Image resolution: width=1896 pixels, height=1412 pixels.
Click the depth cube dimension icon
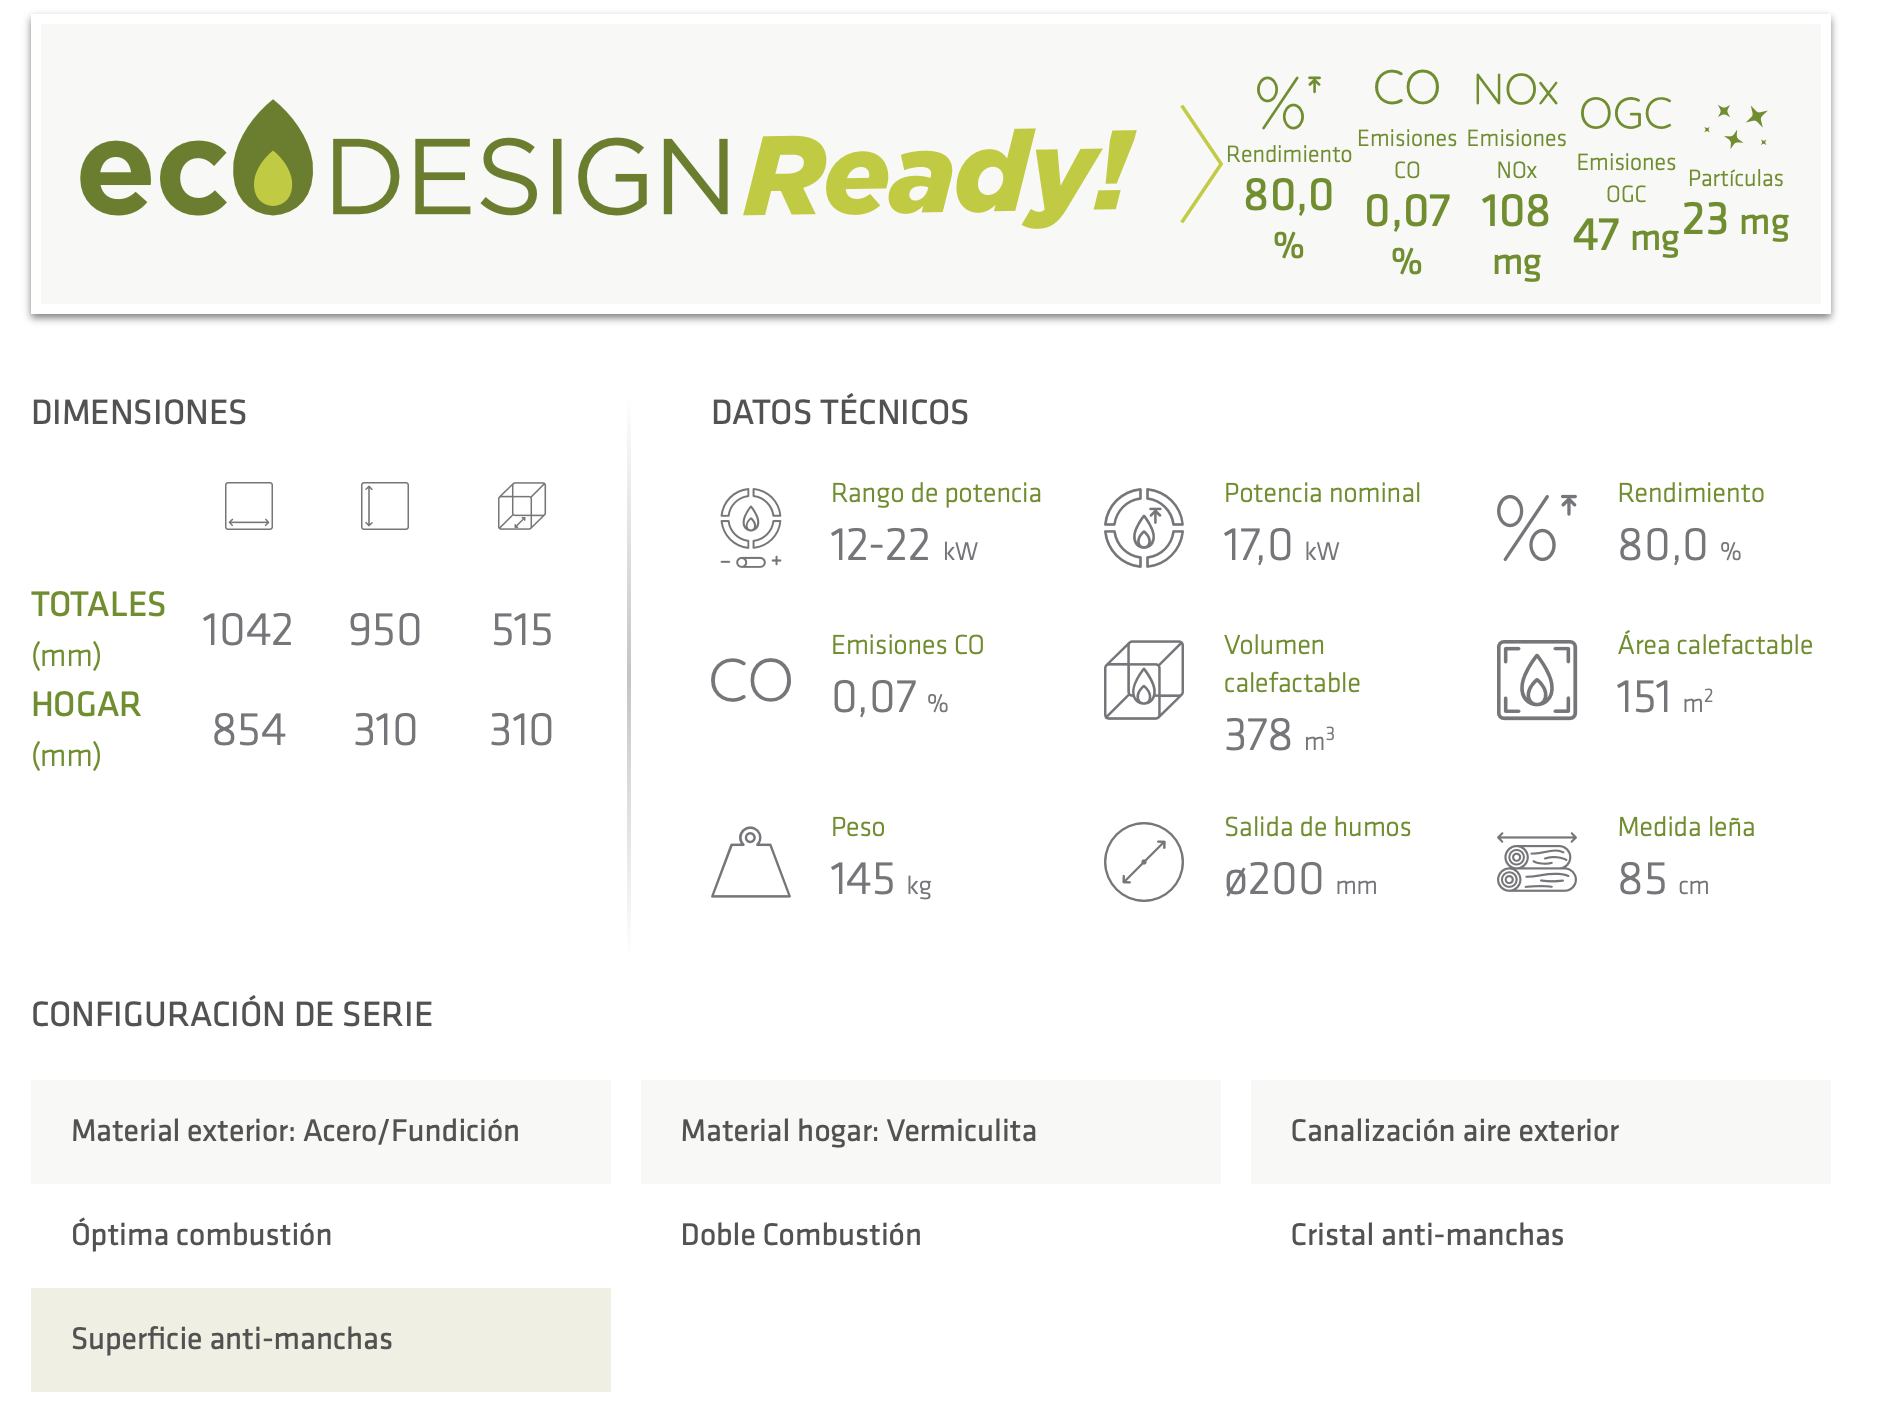tap(521, 506)
